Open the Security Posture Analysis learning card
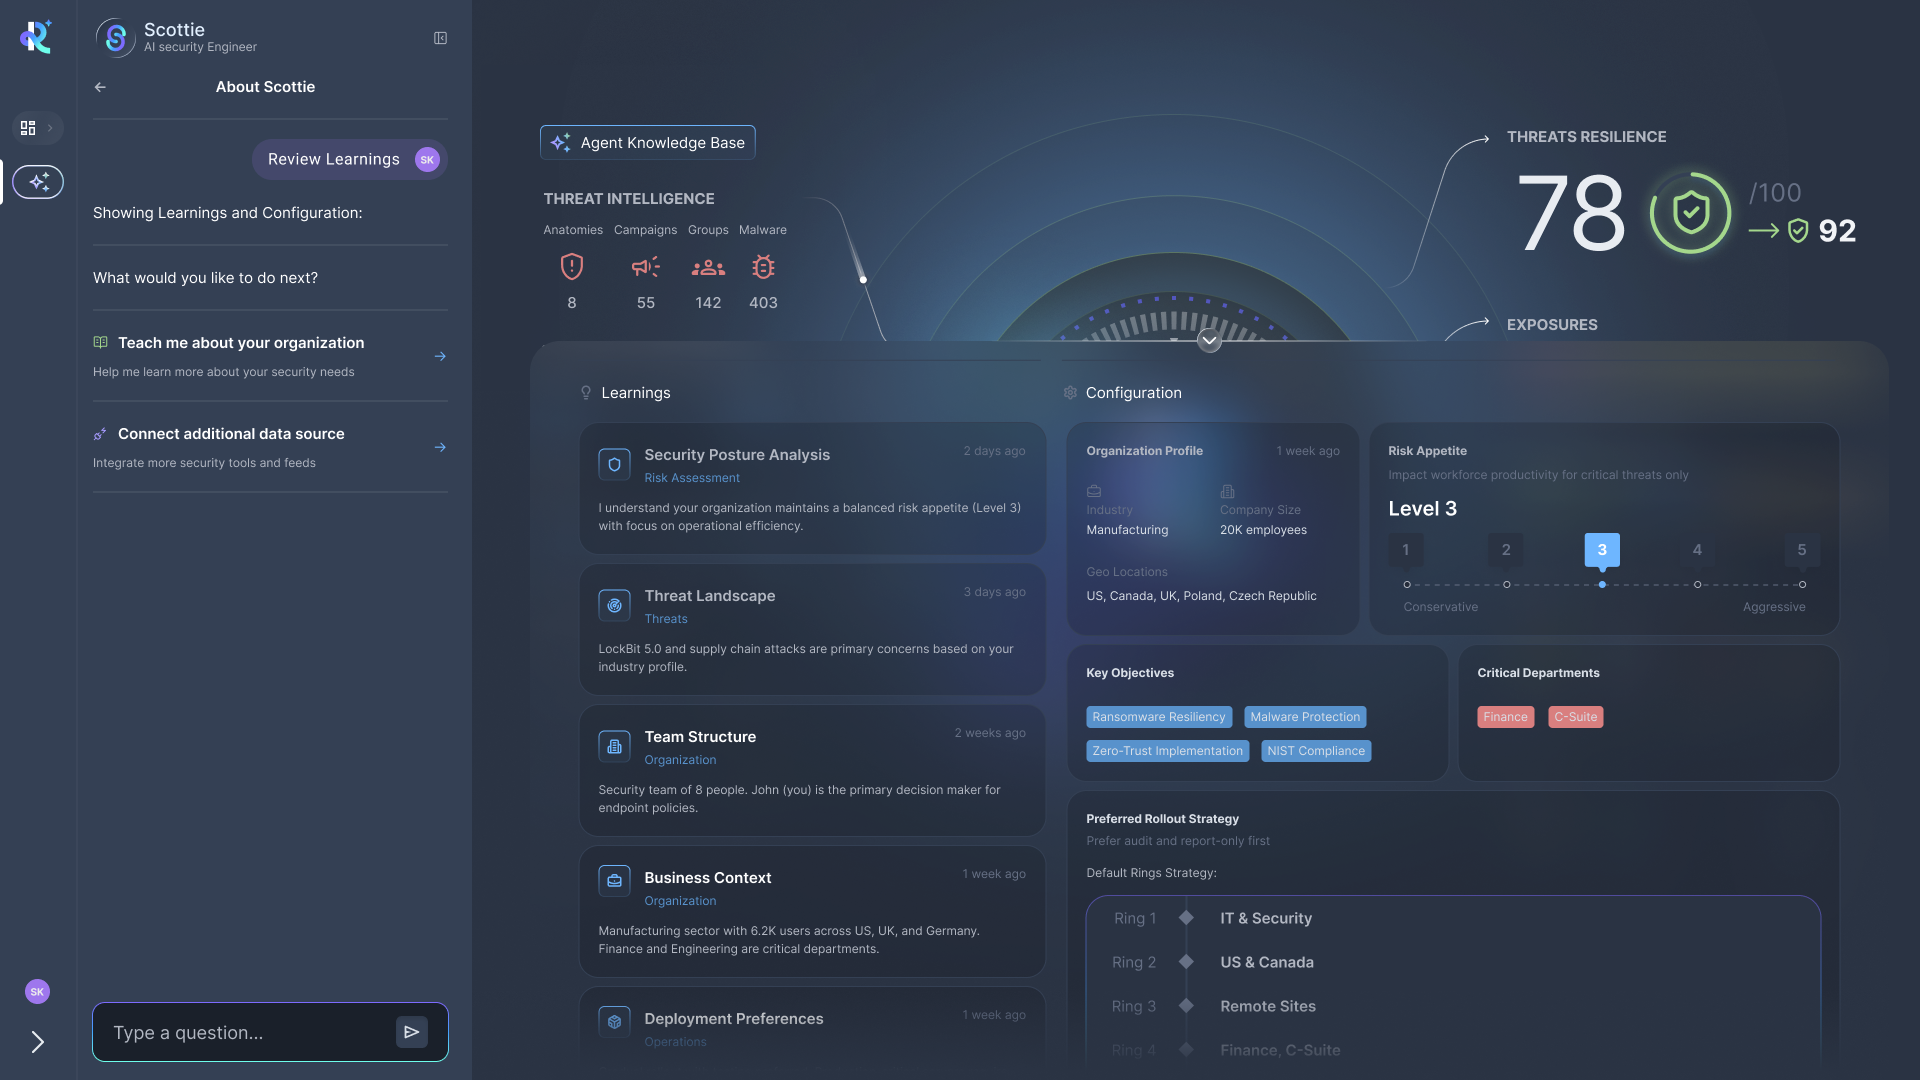The image size is (1920, 1080). (813, 488)
